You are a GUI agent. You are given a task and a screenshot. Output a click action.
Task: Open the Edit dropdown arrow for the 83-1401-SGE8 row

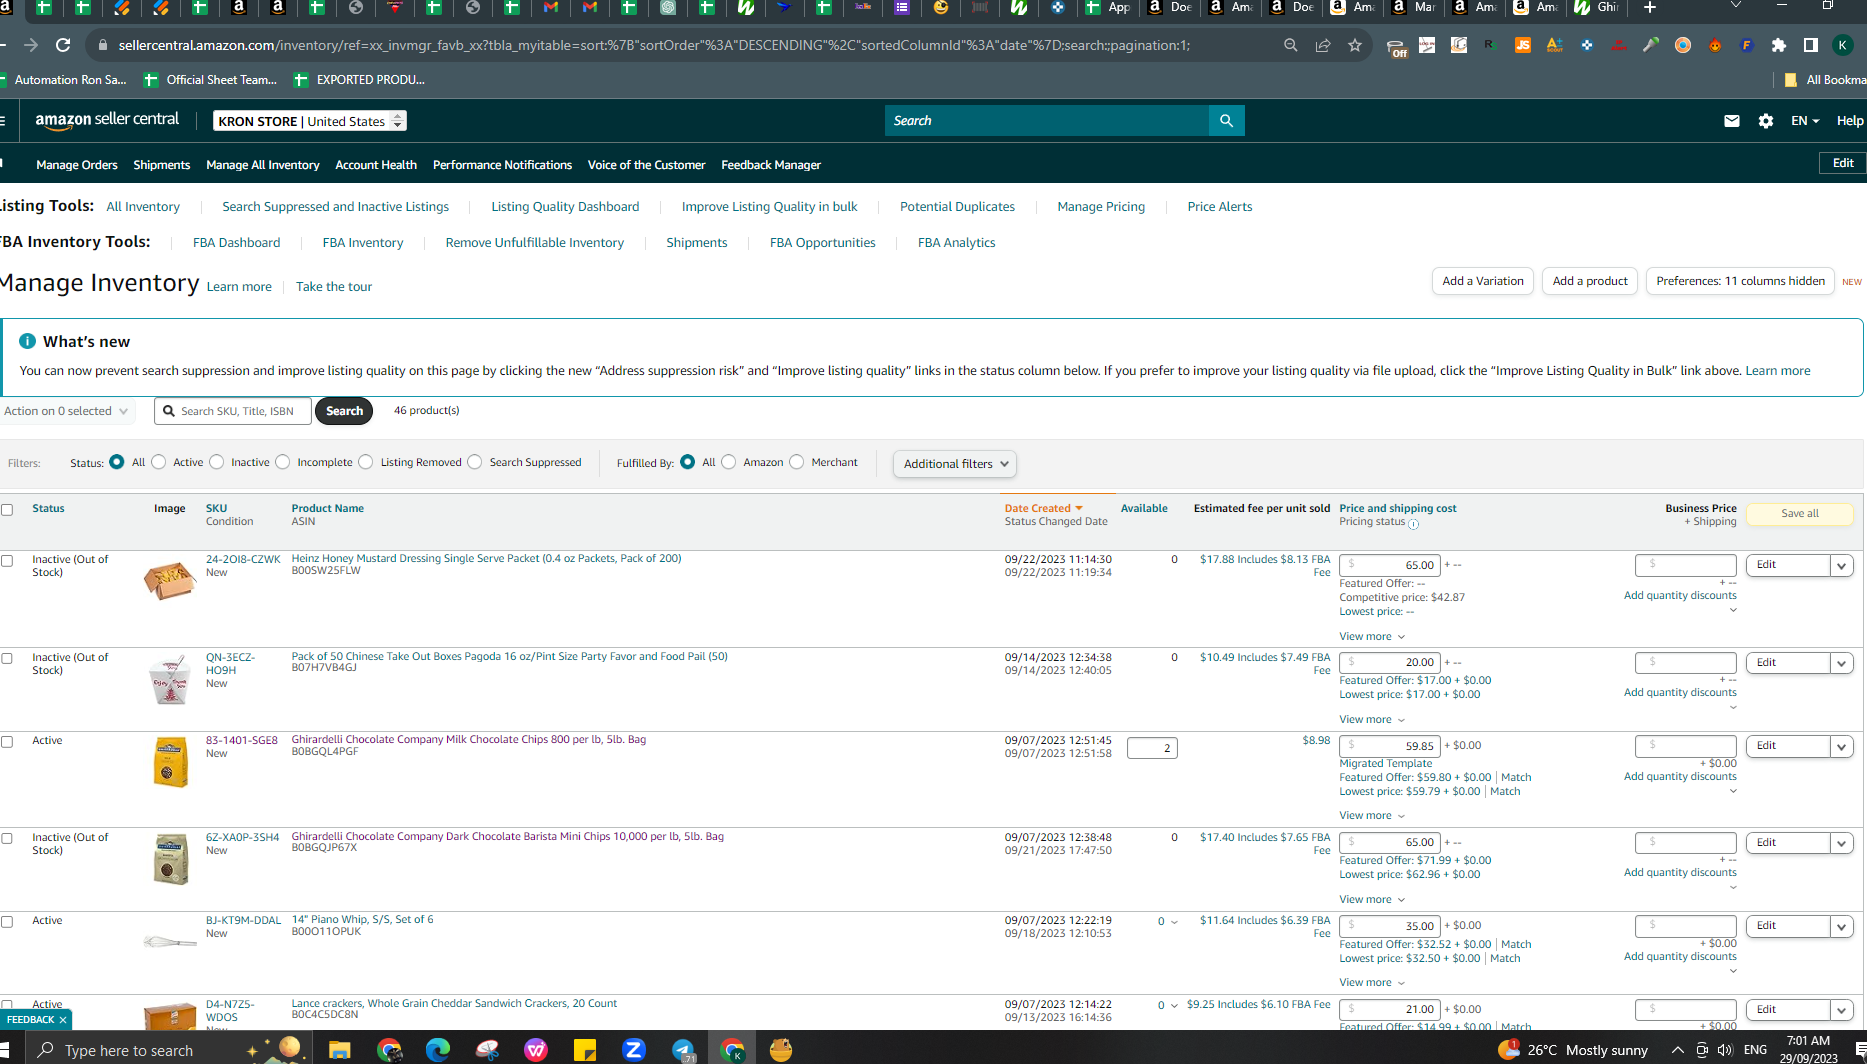point(1841,747)
